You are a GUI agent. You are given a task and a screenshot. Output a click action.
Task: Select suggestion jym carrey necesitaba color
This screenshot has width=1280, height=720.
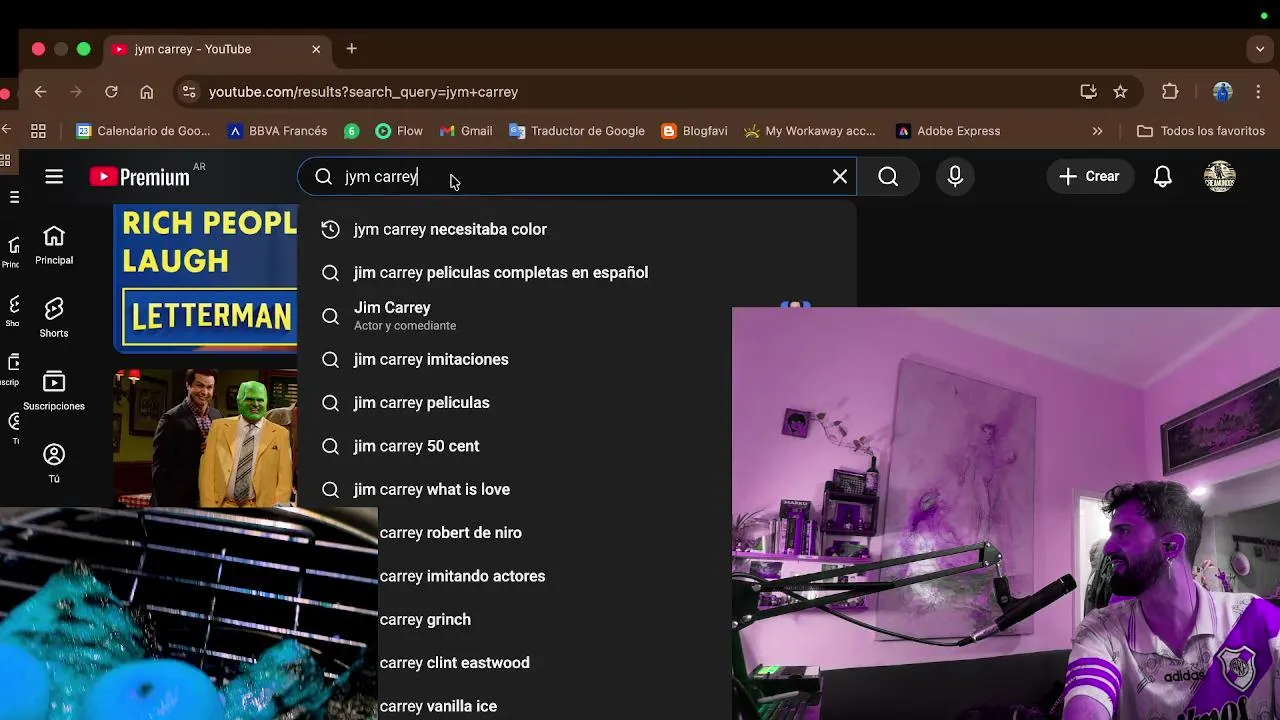tap(577, 230)
